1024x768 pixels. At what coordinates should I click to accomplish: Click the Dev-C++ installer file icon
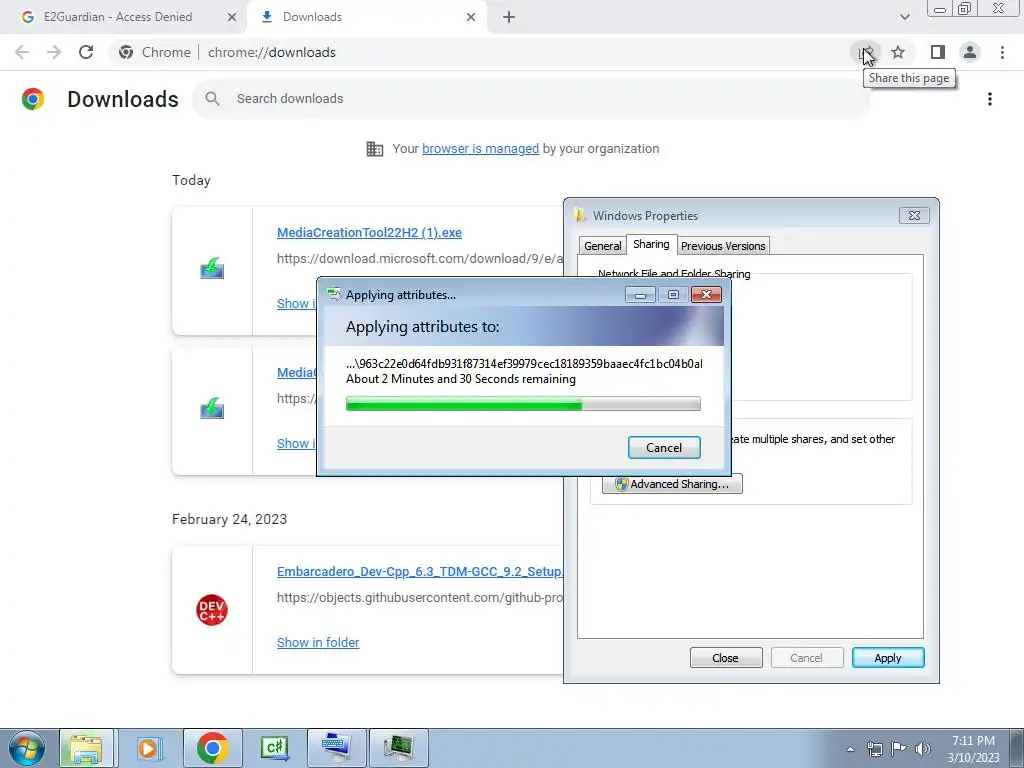(x=212, y=610)
